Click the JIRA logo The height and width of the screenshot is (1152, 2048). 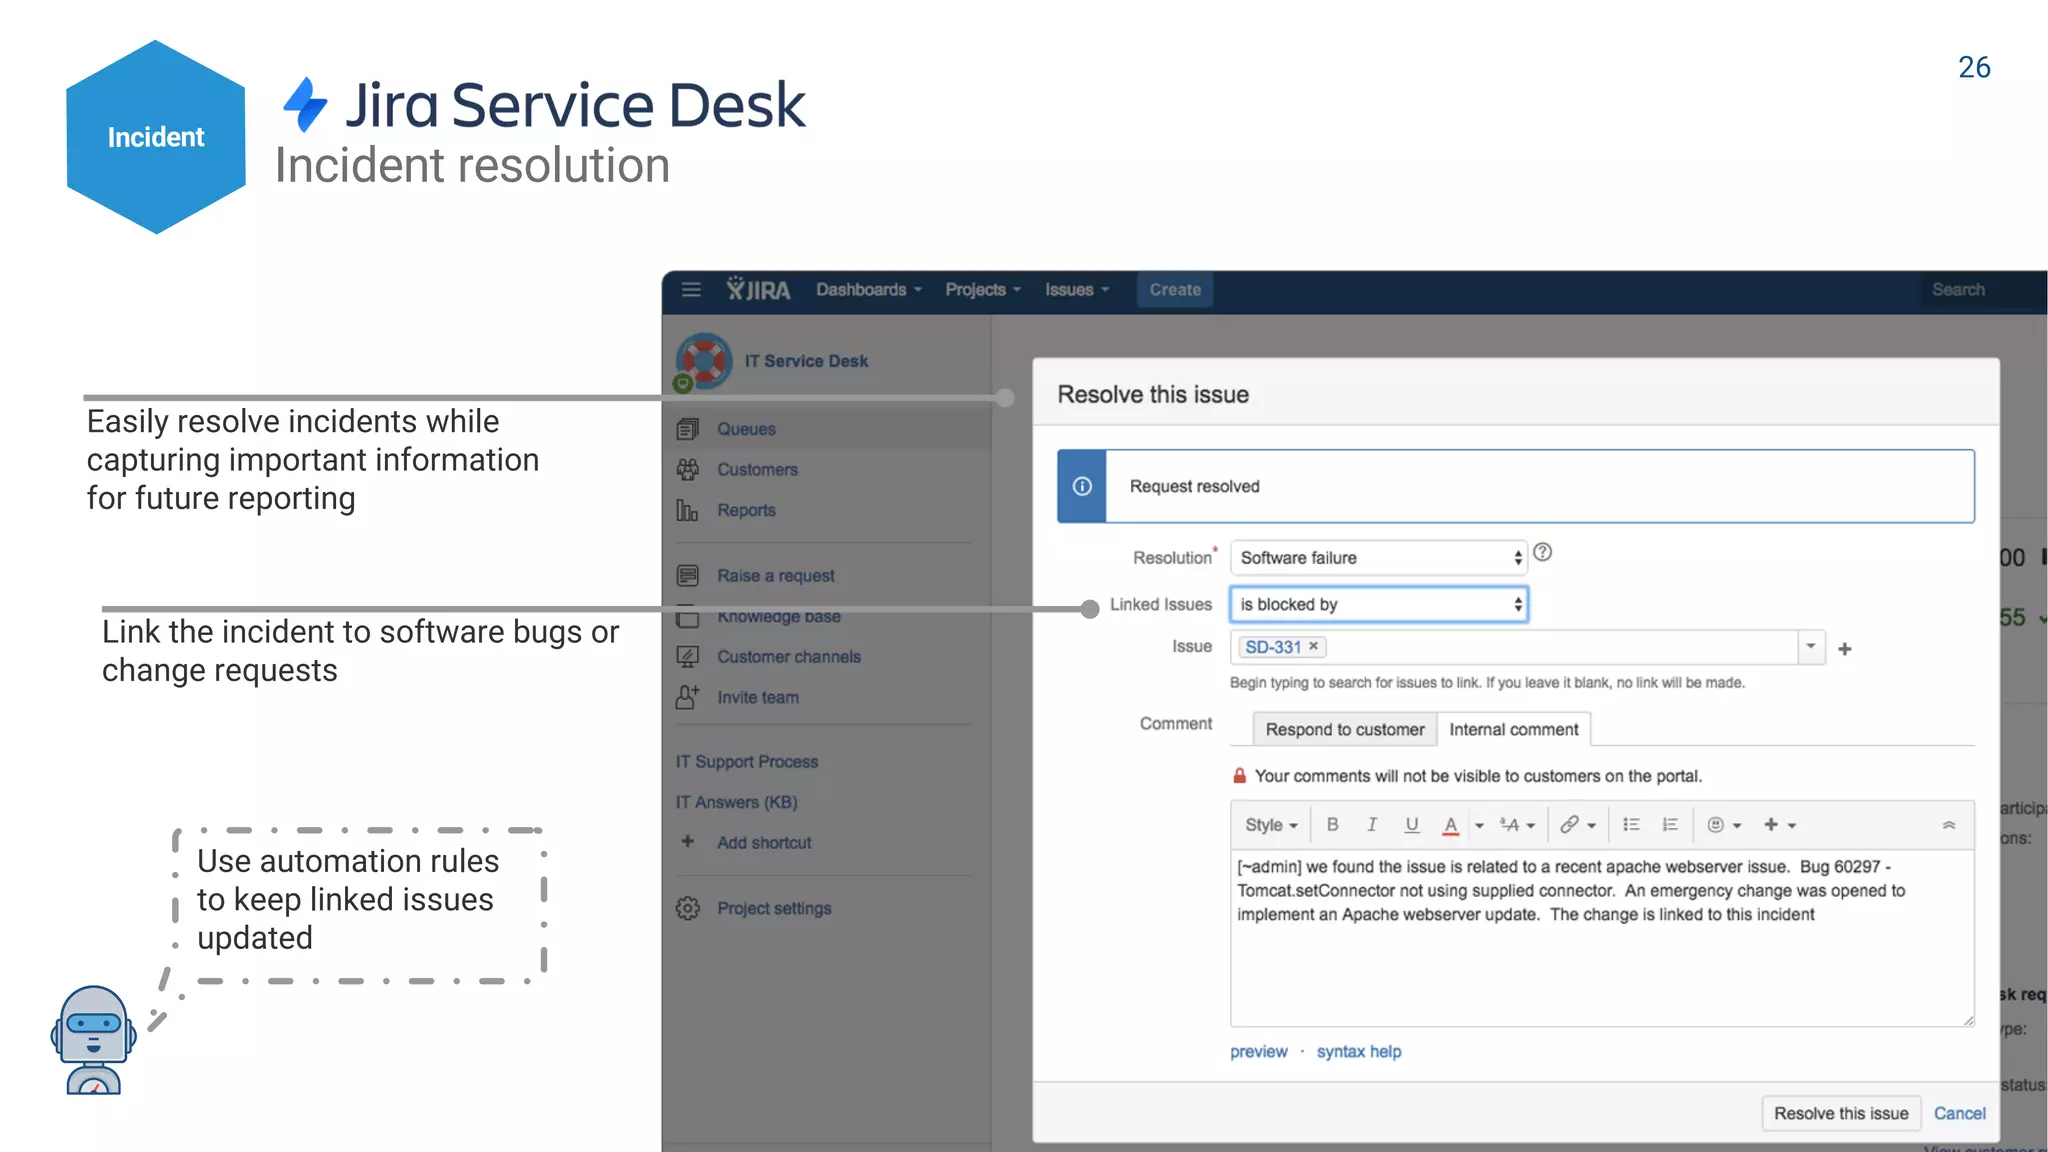click(x=758, y=290)
